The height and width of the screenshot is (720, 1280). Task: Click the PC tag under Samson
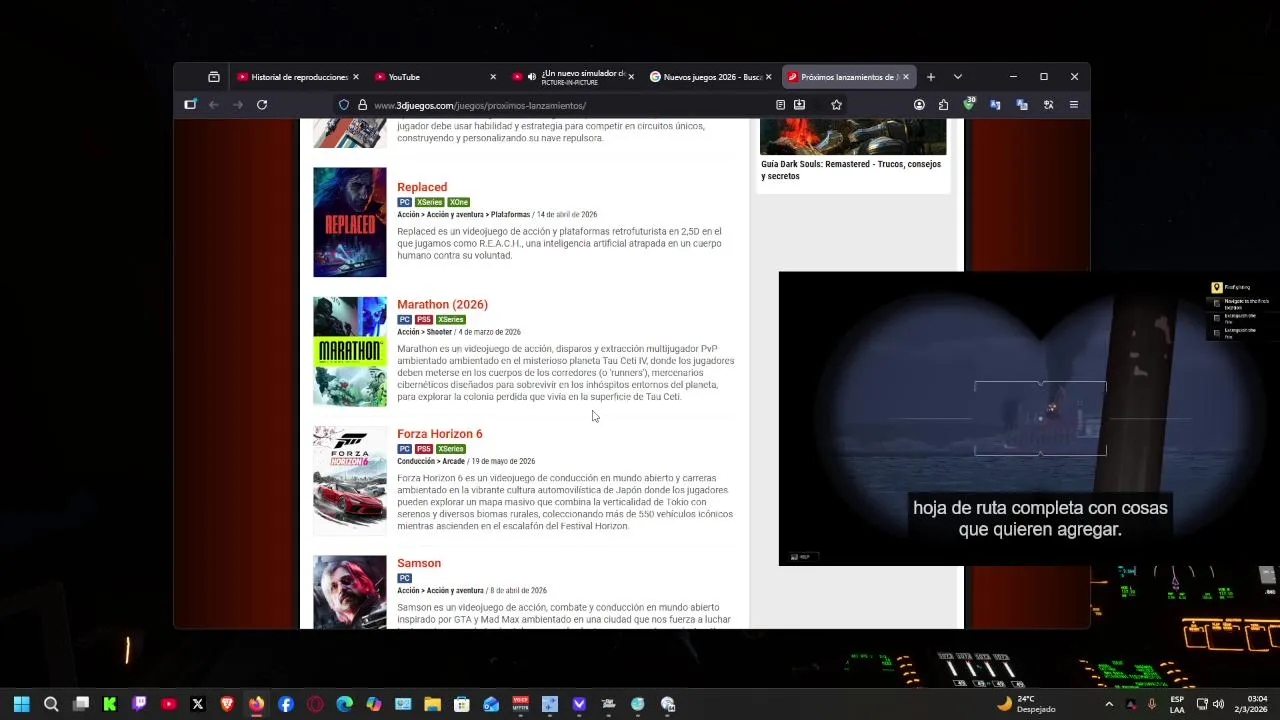[x=404, y=578]
